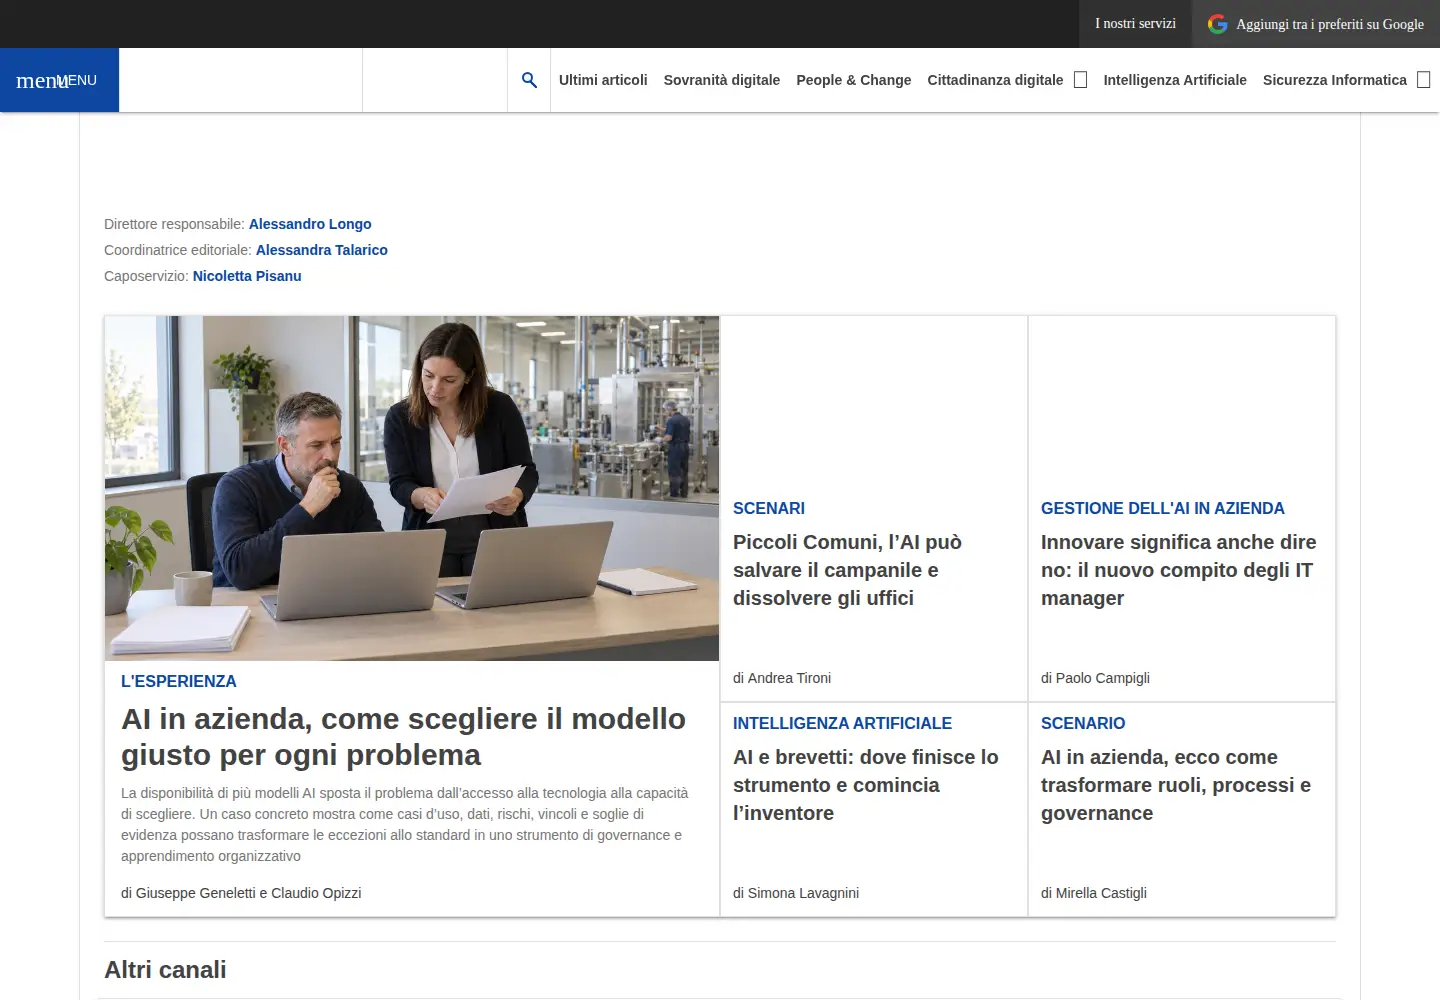Open Nicoletta Pisanu author link
1440x1000 pixels.
[x=247, y=276]
